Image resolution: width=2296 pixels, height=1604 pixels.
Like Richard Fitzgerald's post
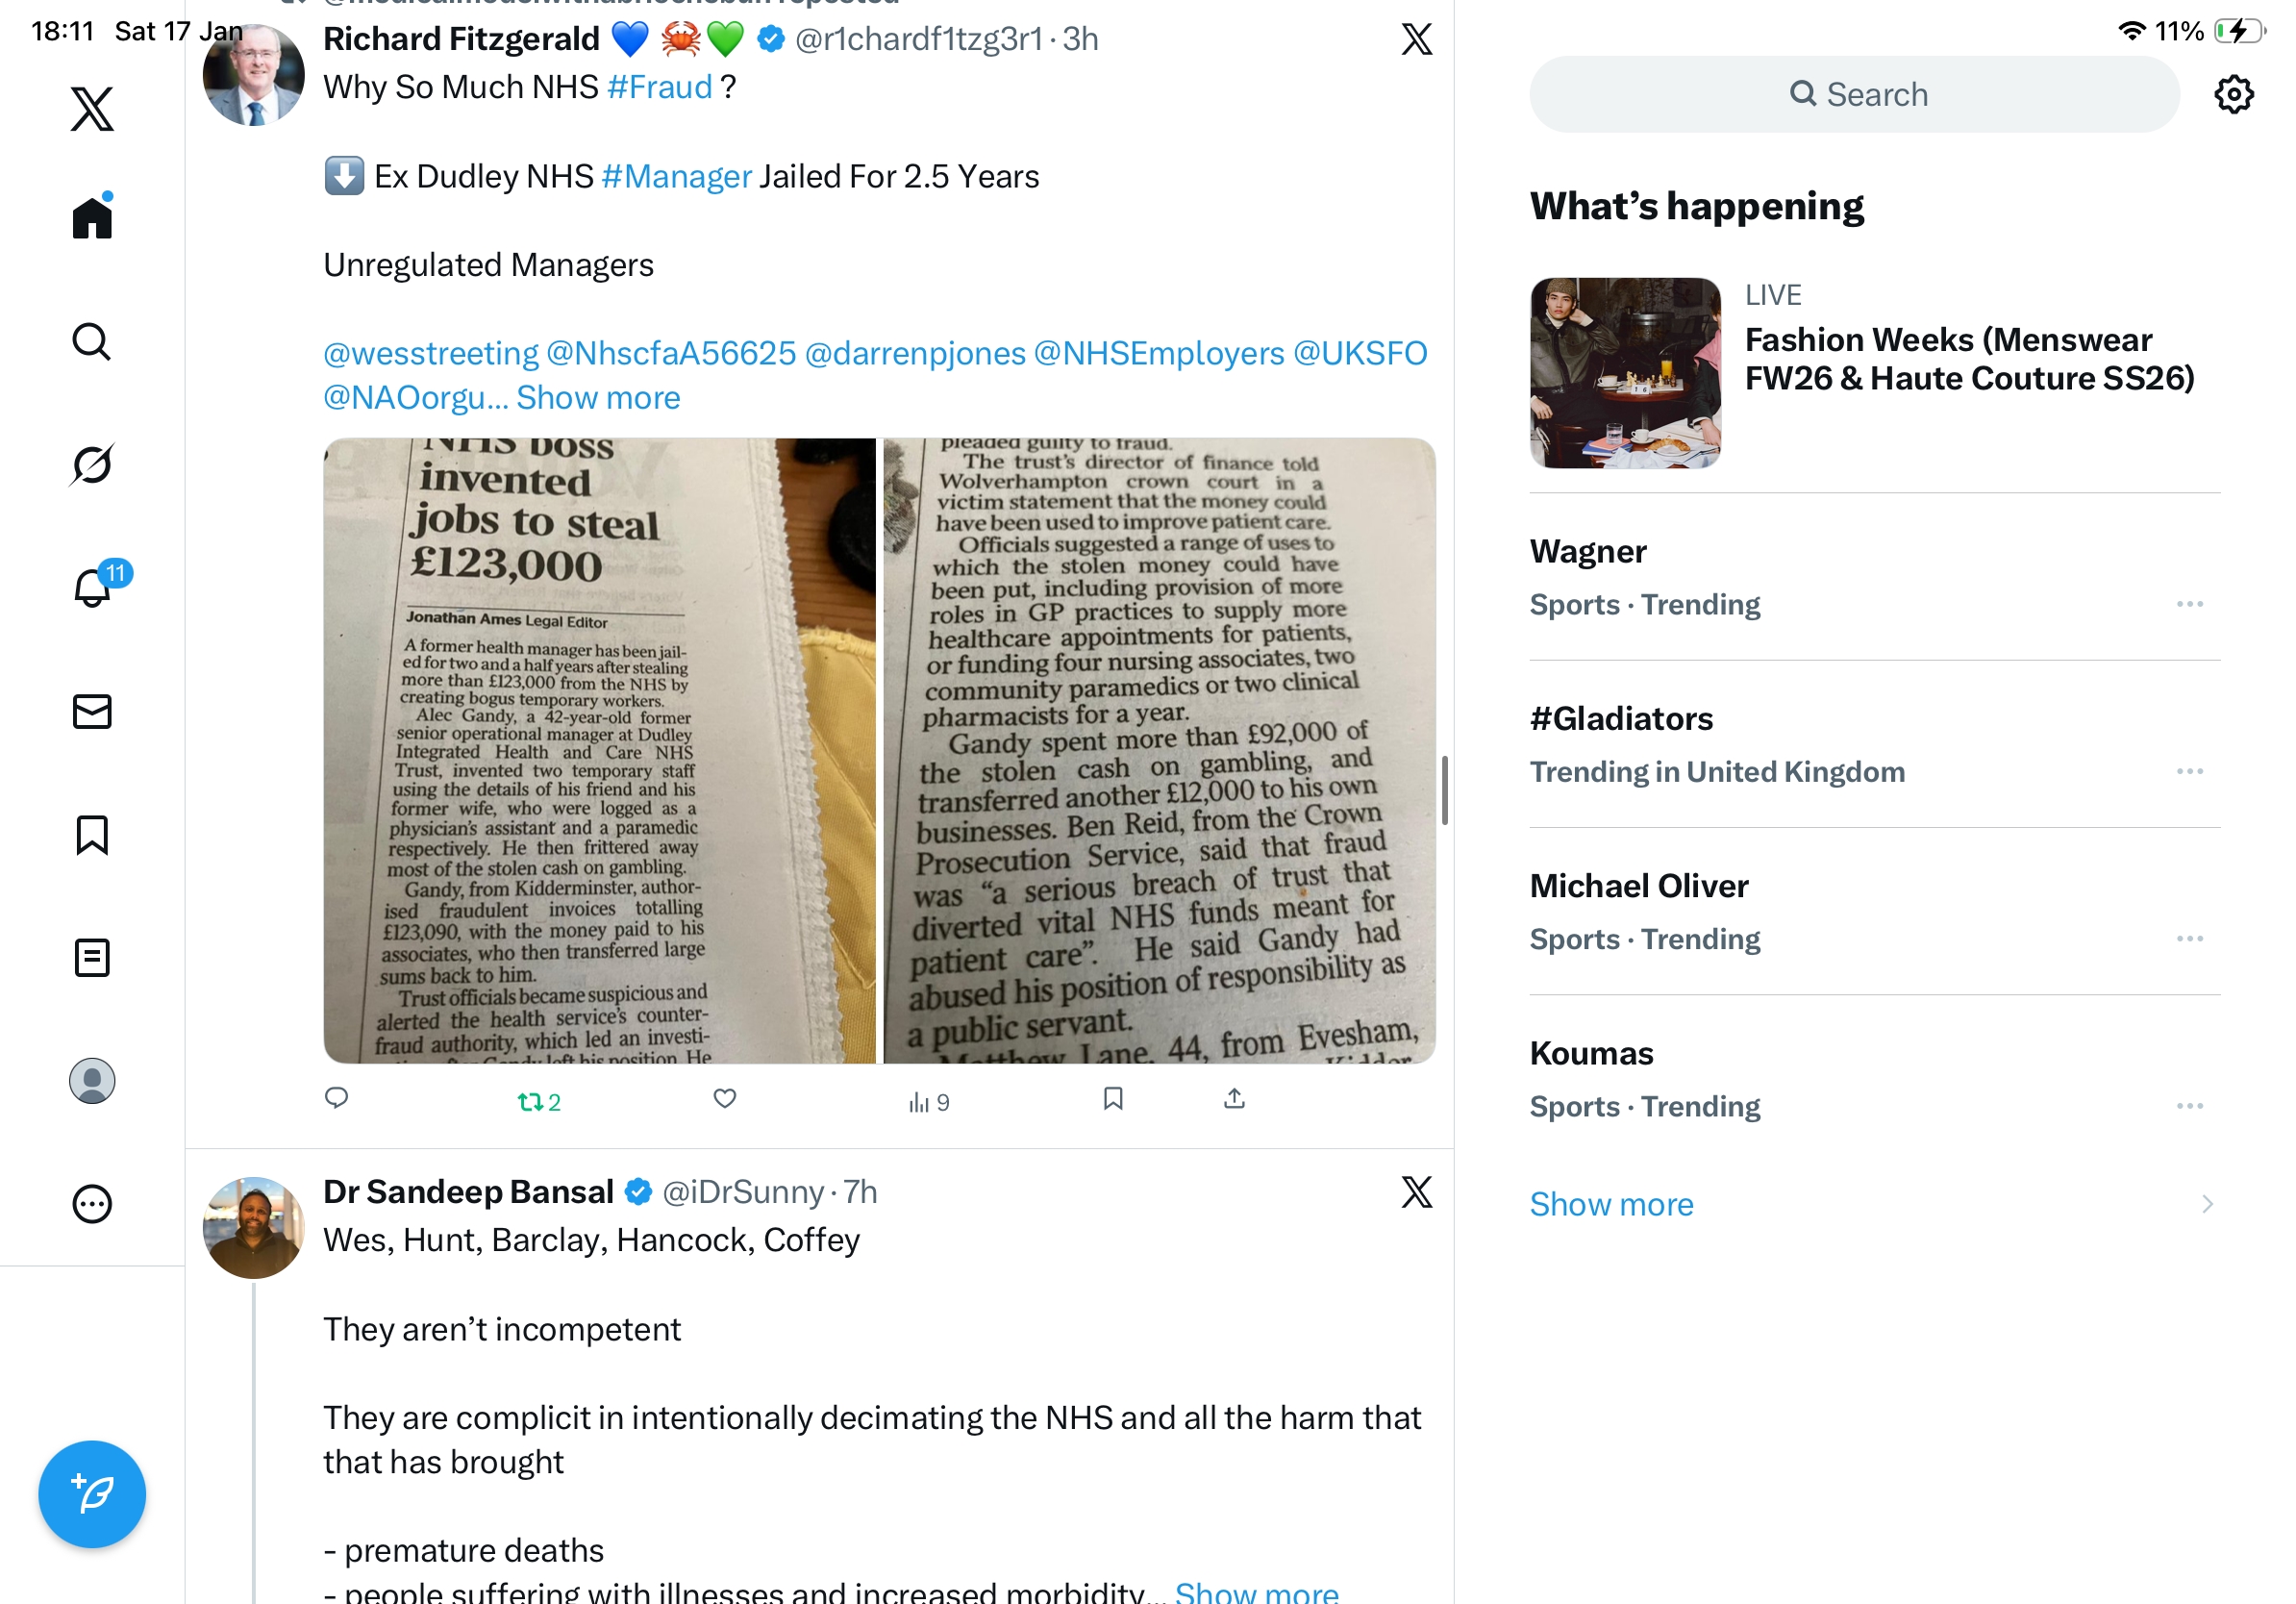725,1099
